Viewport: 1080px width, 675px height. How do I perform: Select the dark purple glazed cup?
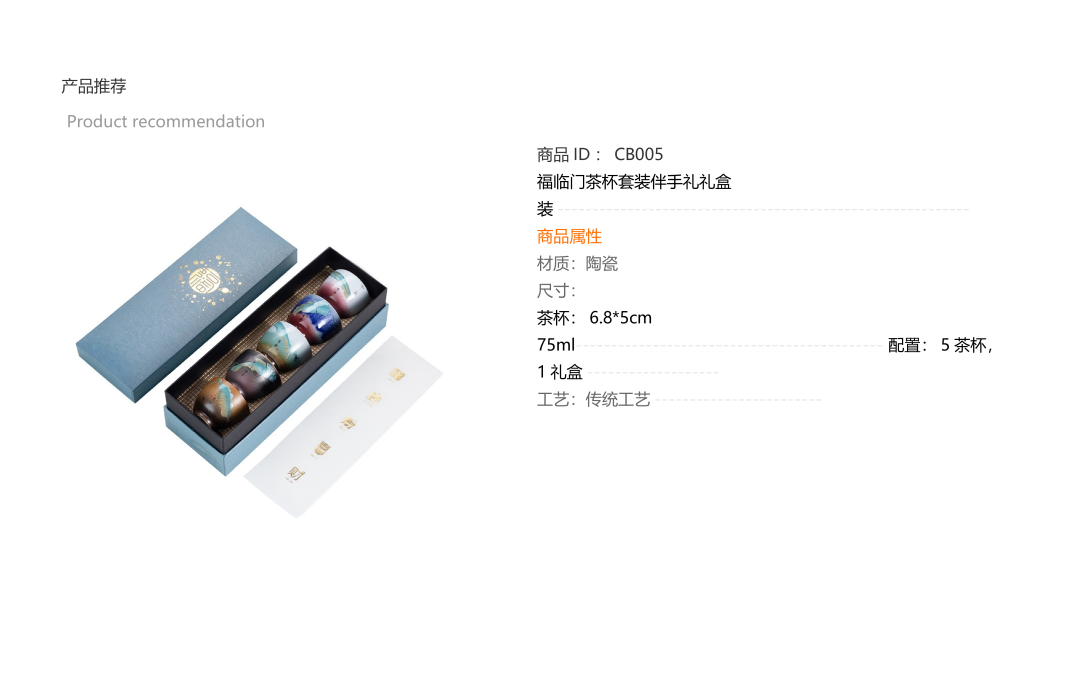pos(253,374)
